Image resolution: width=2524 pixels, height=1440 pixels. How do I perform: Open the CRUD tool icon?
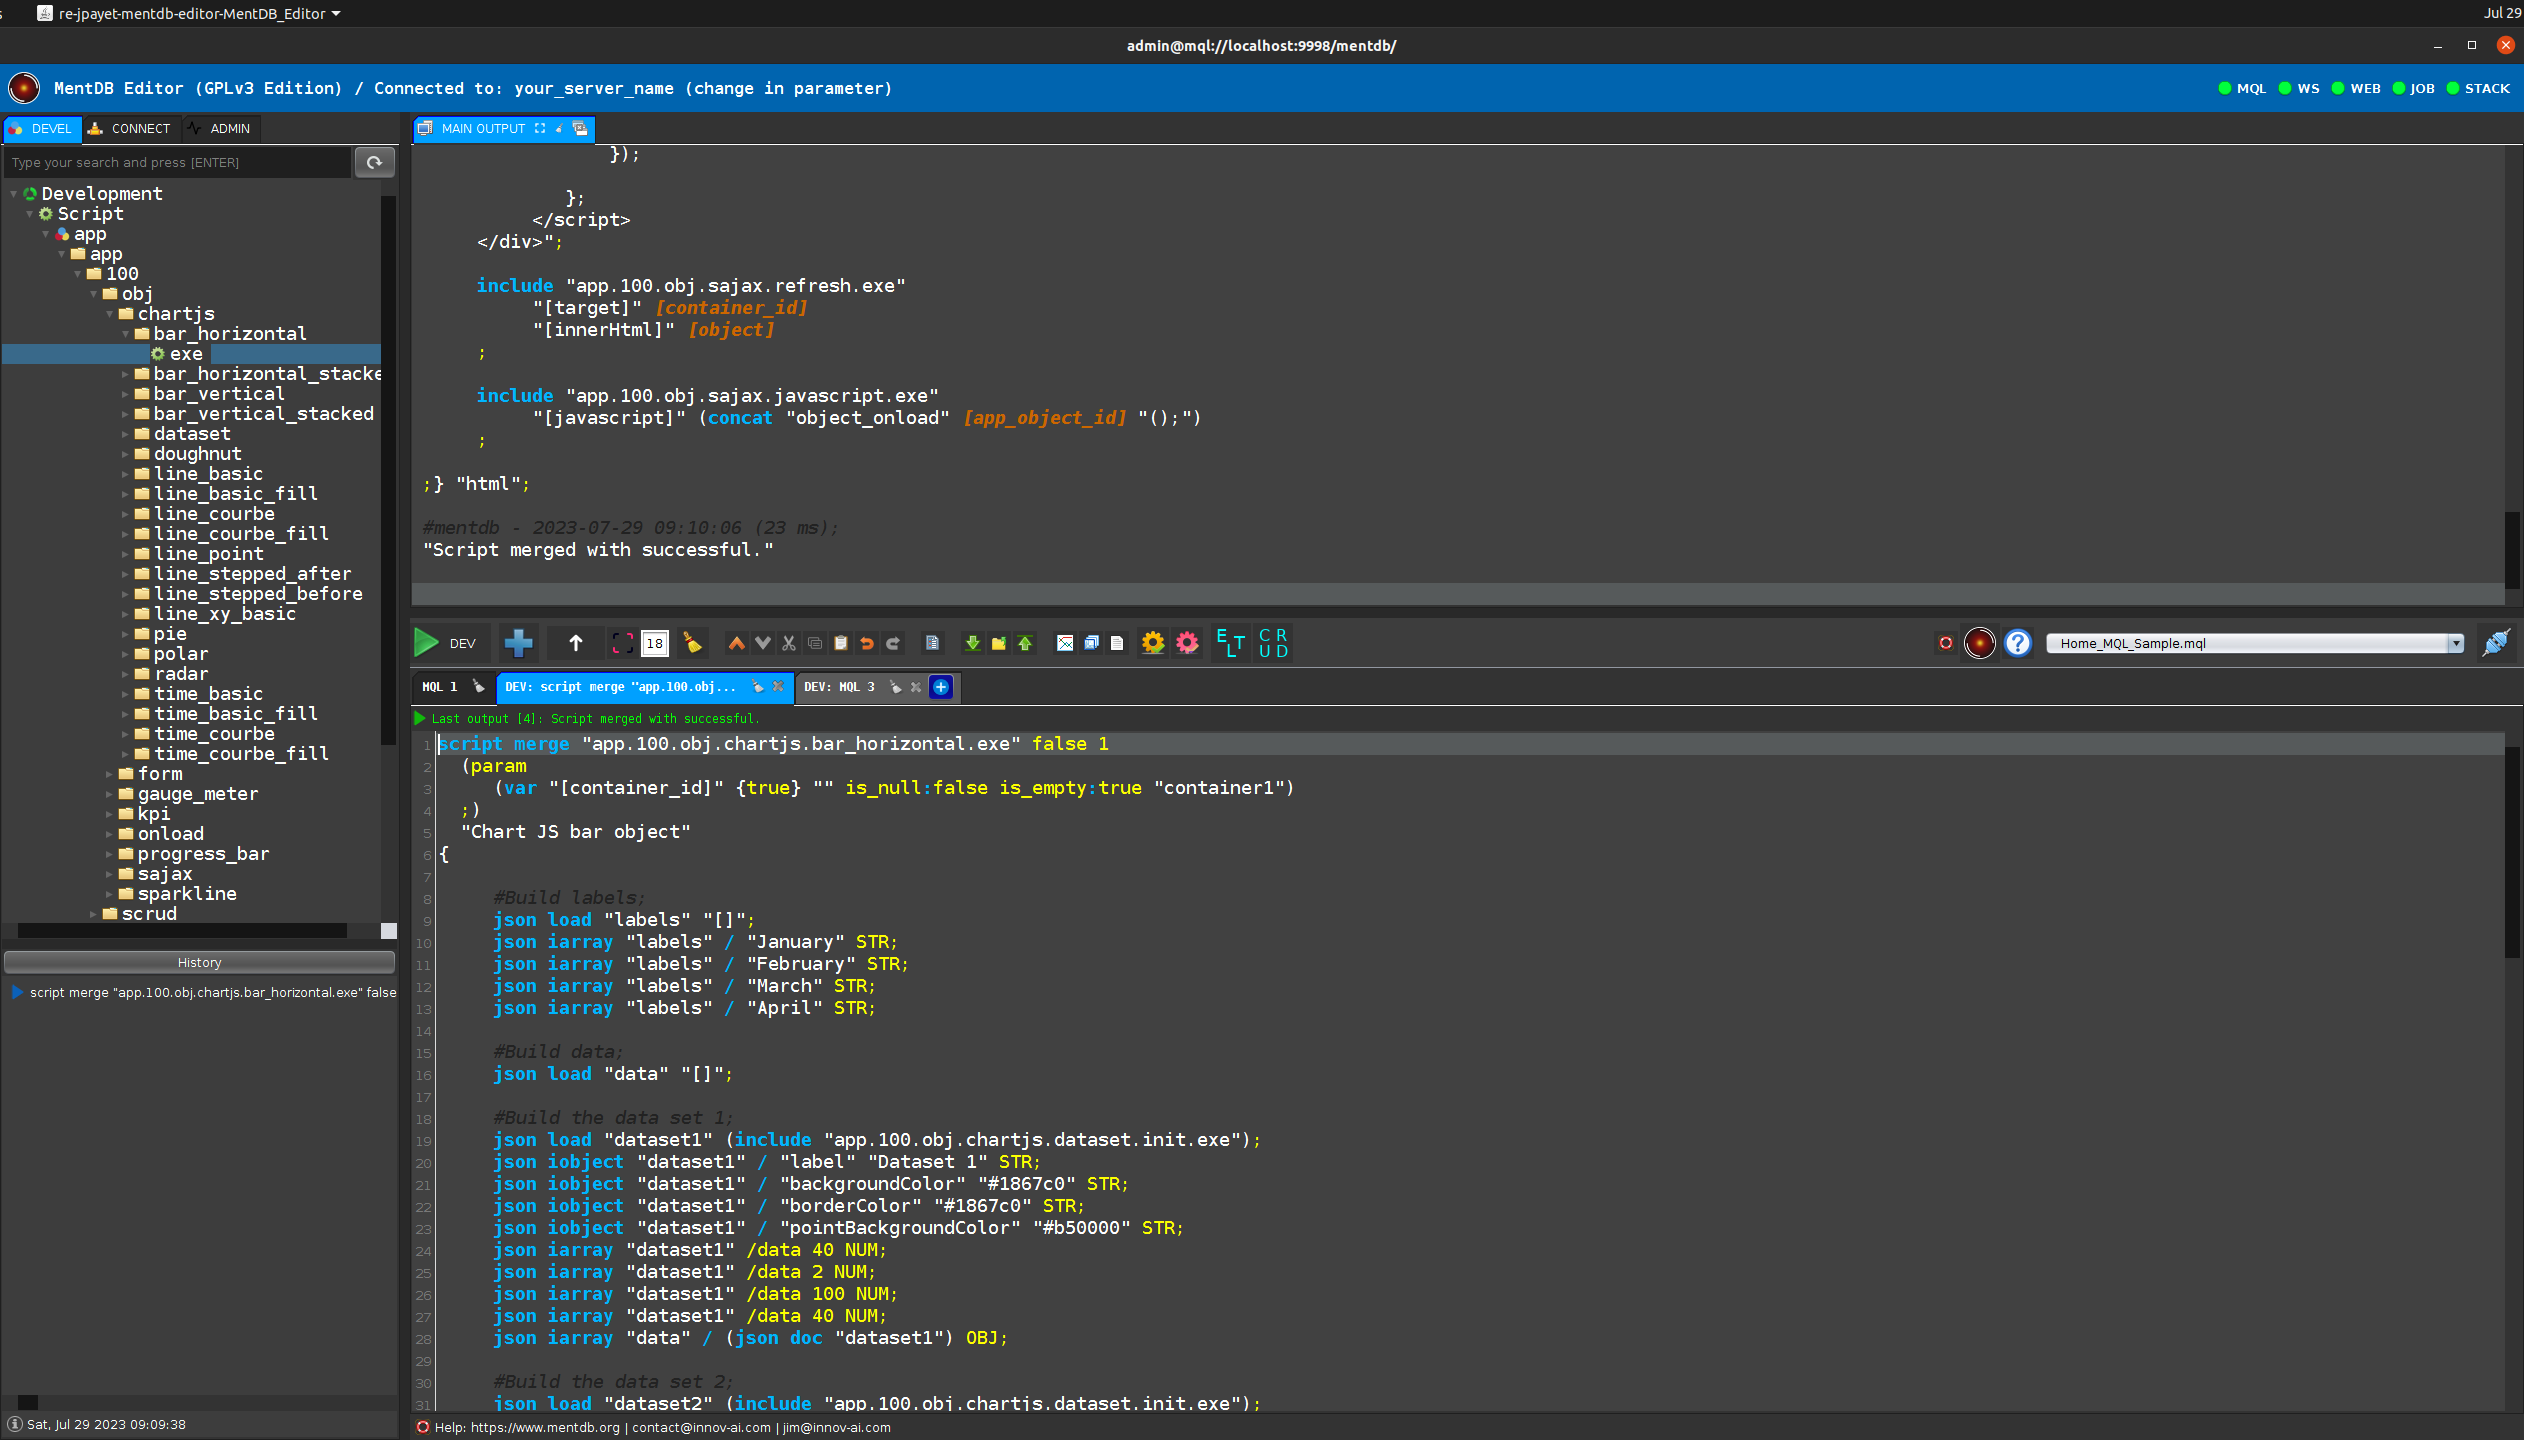coord(1273,643)
